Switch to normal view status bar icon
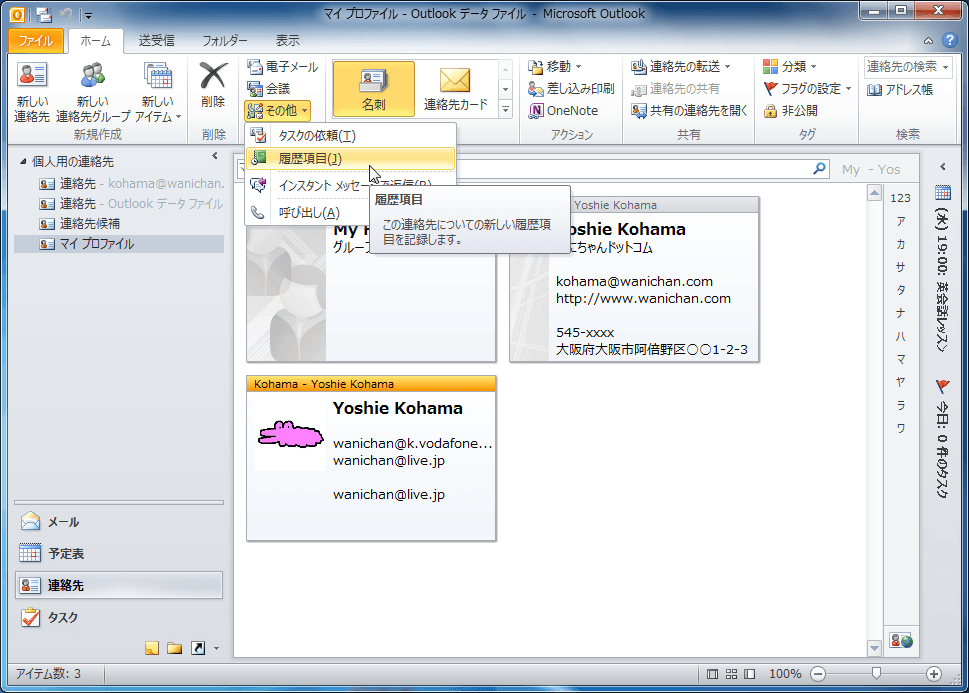This screenshot has width=969, height=693. coord(712,674)
